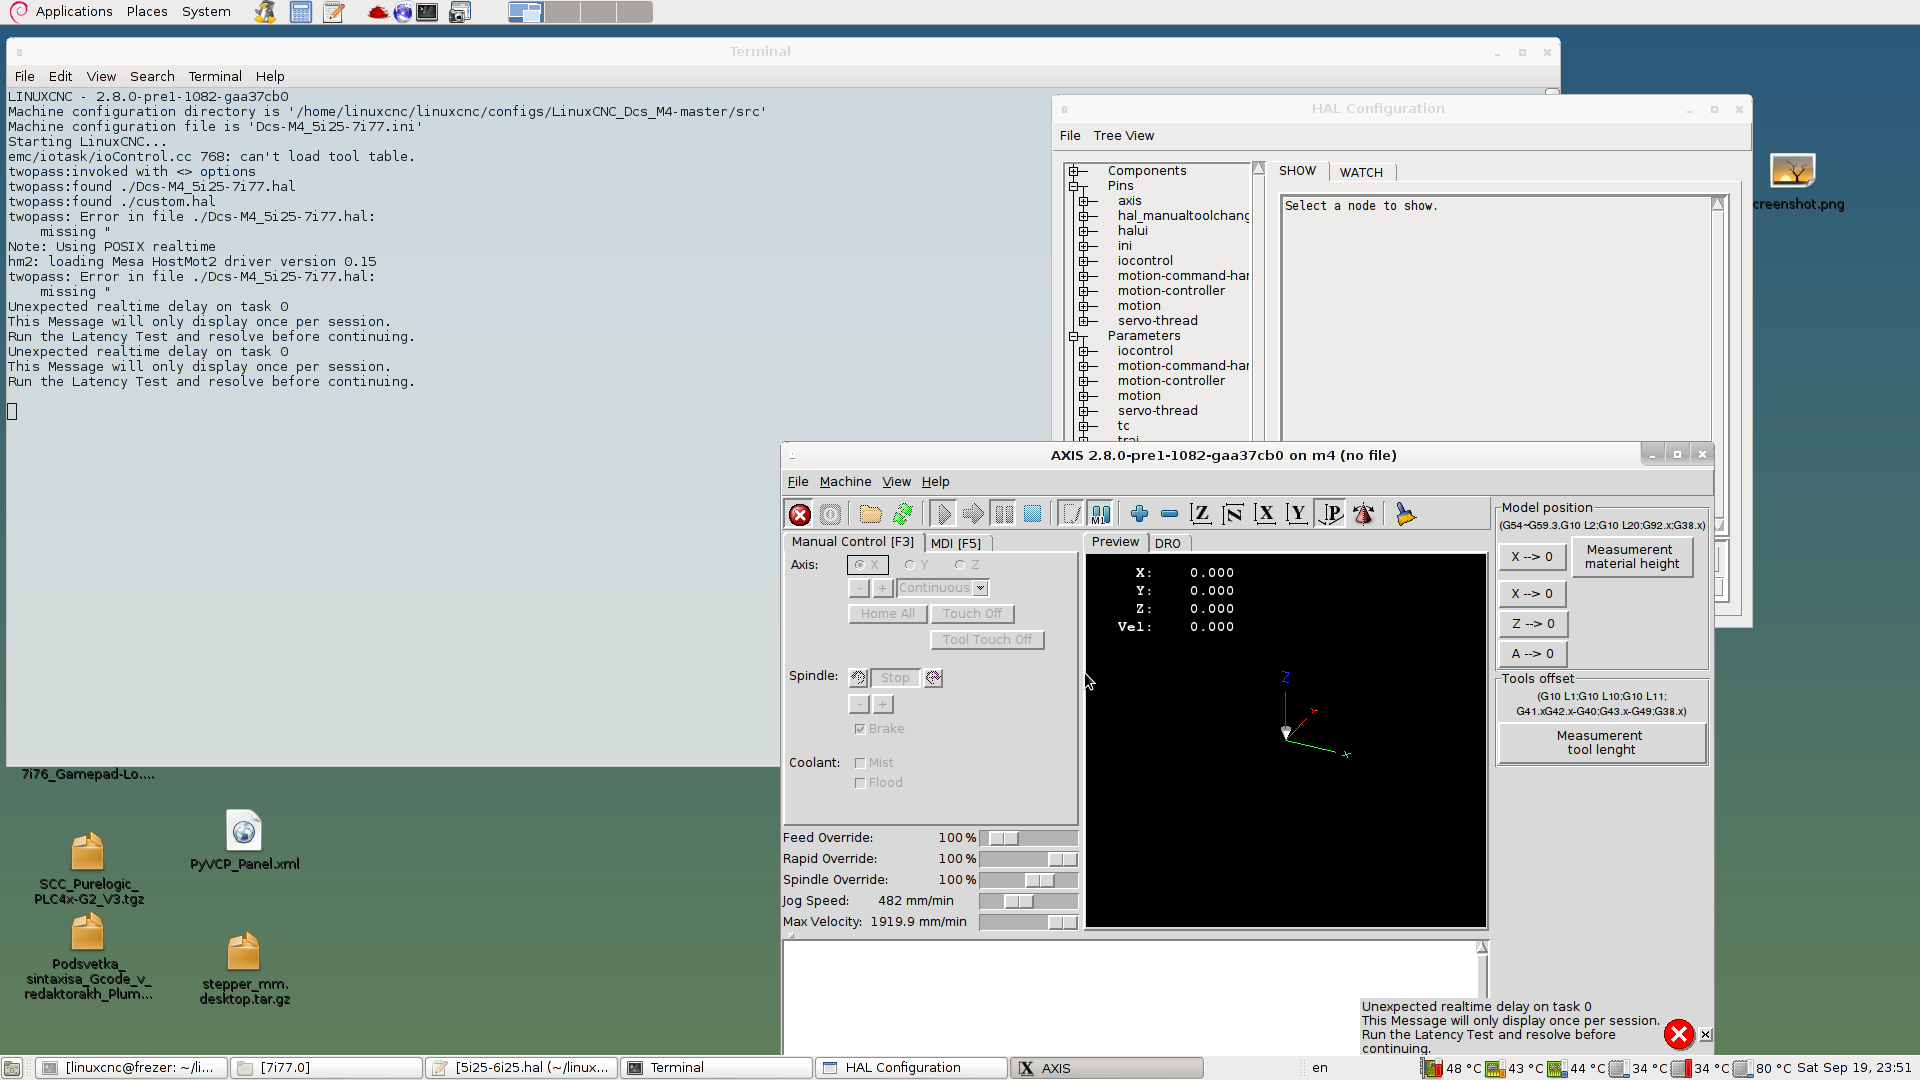
Task: Open the HAL Configuration taskbar entry
Action: pos(910,1068)
